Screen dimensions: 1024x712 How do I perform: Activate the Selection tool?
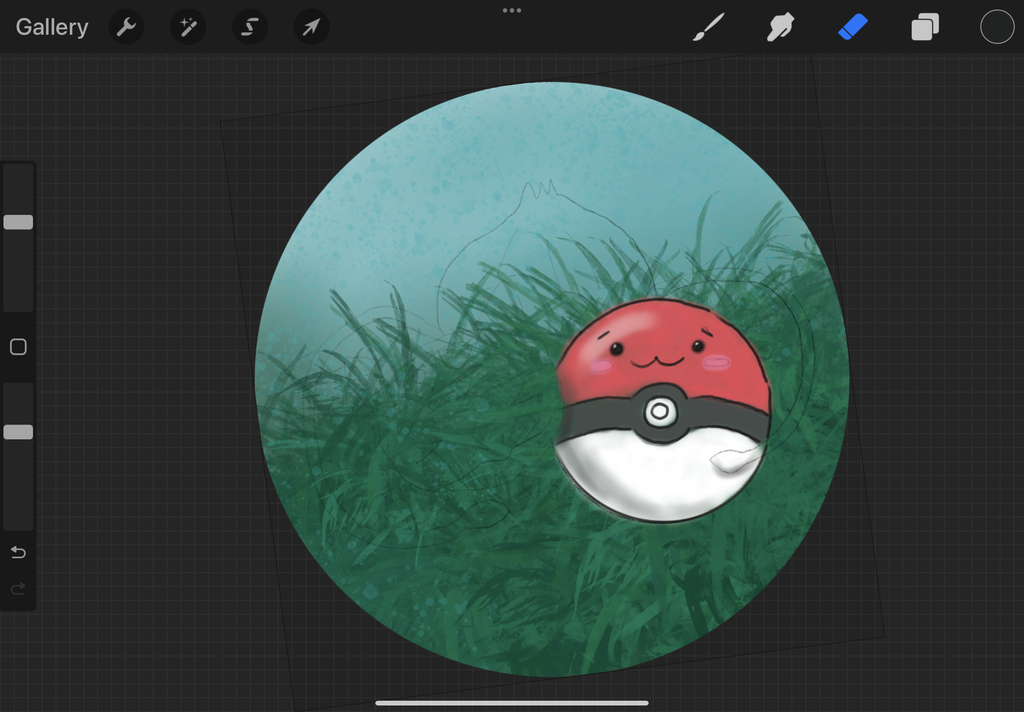click(x=249, y=27)
